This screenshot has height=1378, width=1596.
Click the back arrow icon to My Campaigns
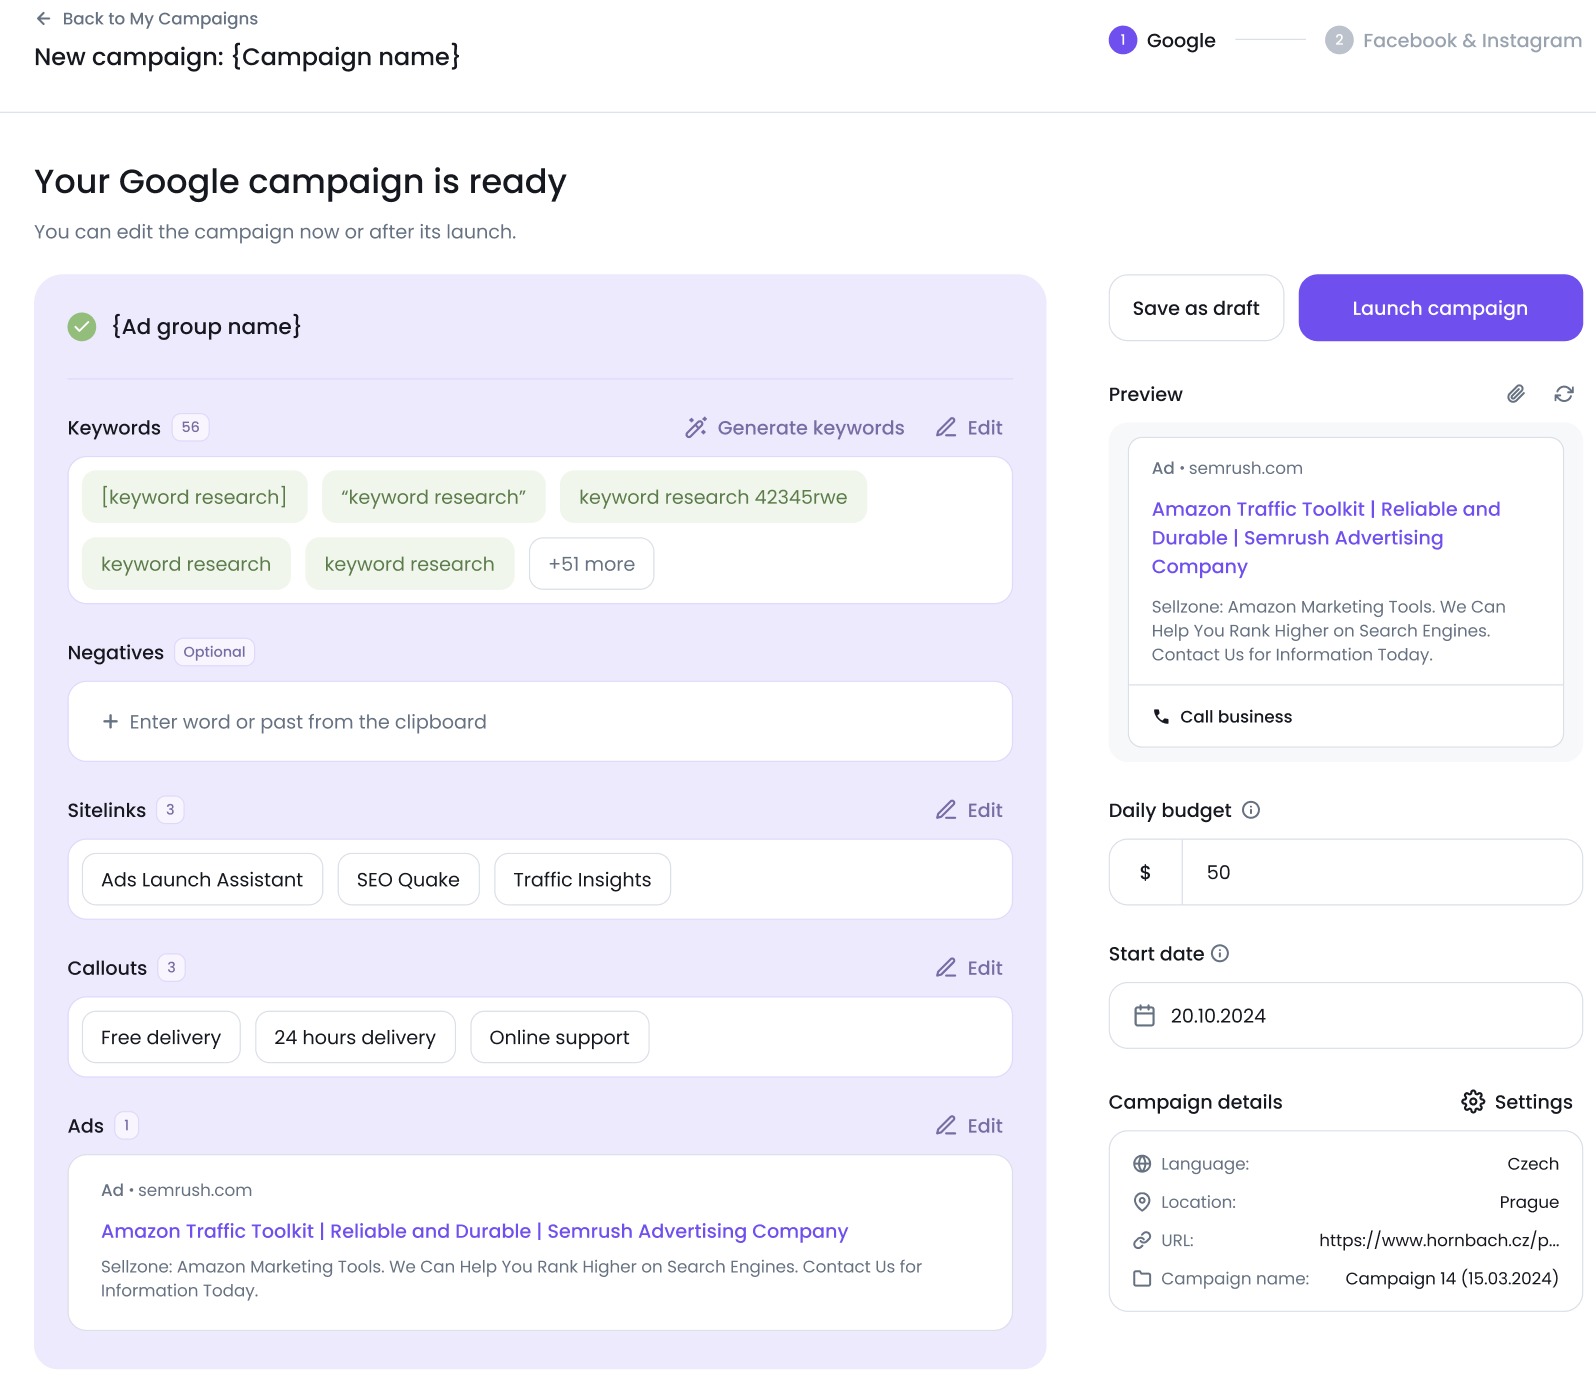(43, 19)
